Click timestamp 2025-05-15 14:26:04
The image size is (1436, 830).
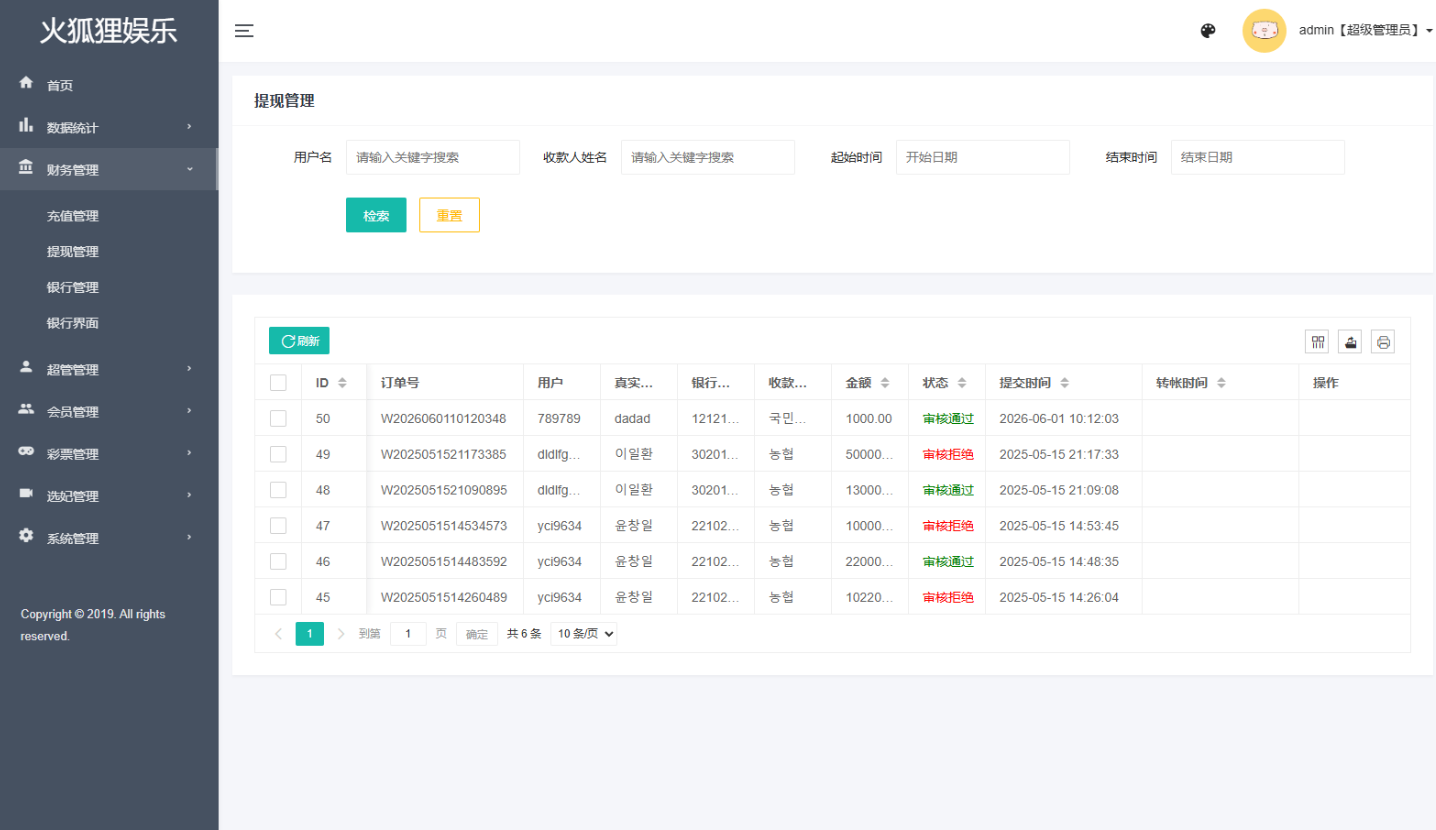pos(1059,598)
